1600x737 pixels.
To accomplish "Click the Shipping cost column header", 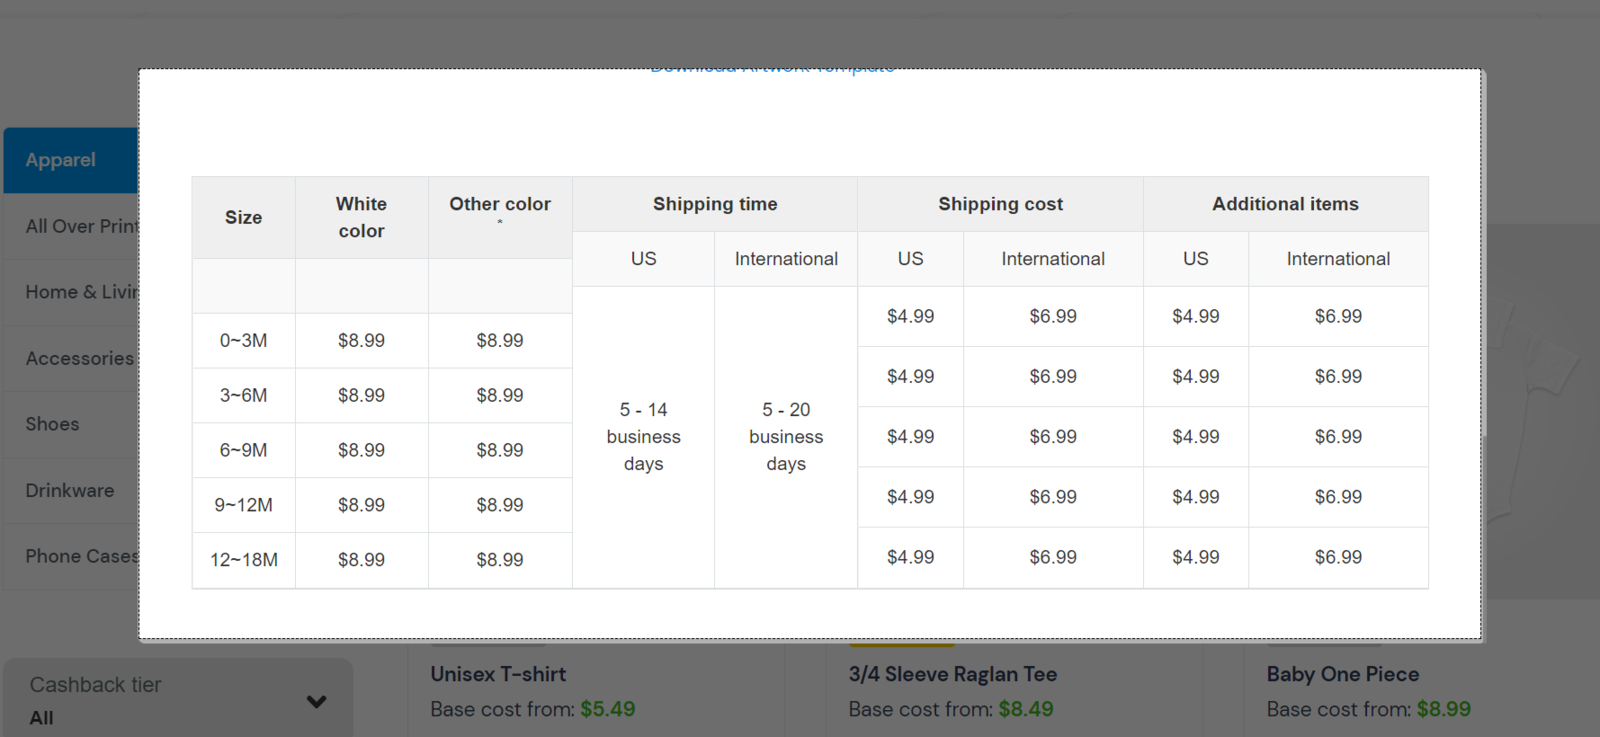I will click(x=1000, y=204).
